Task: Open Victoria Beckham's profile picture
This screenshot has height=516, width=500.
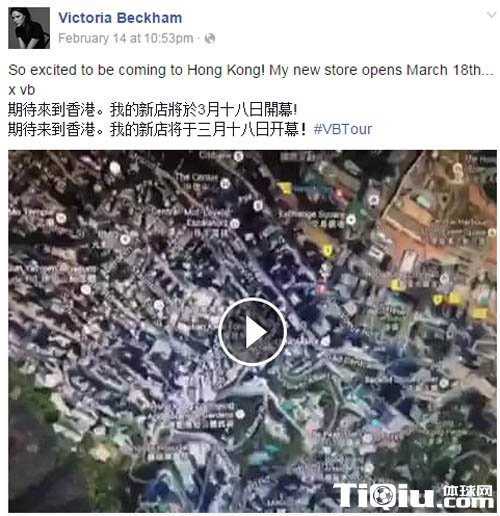Action: [29, 28]
